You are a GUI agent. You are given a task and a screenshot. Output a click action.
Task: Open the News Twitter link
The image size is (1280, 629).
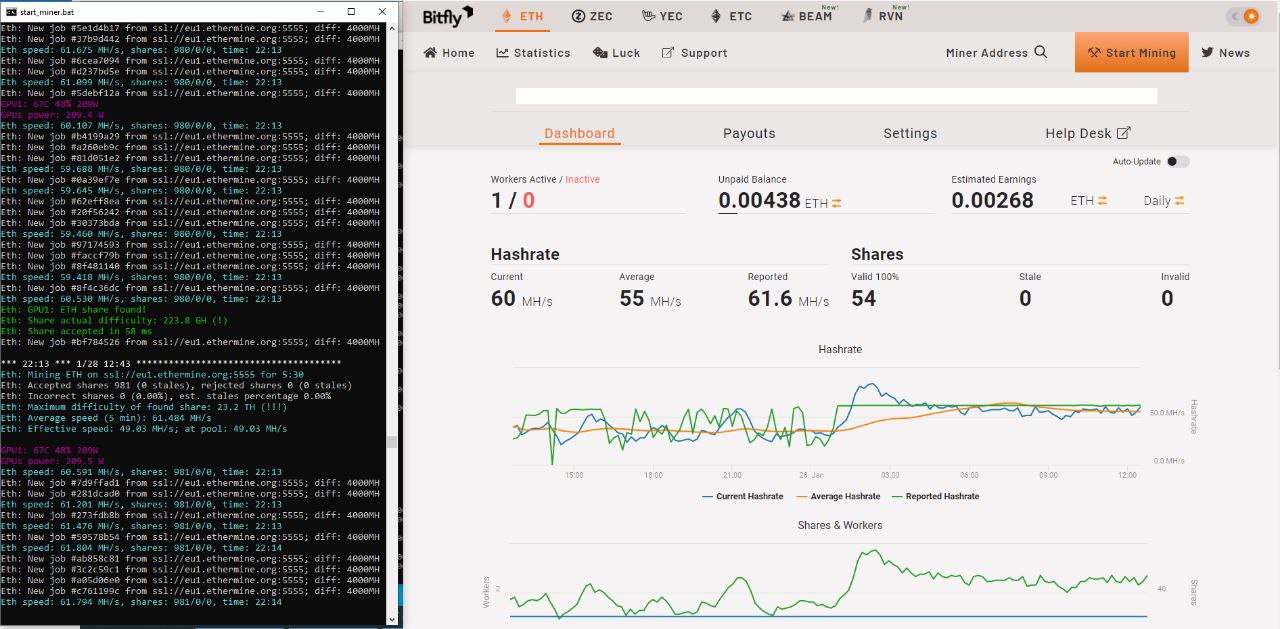pos(1226,53)
